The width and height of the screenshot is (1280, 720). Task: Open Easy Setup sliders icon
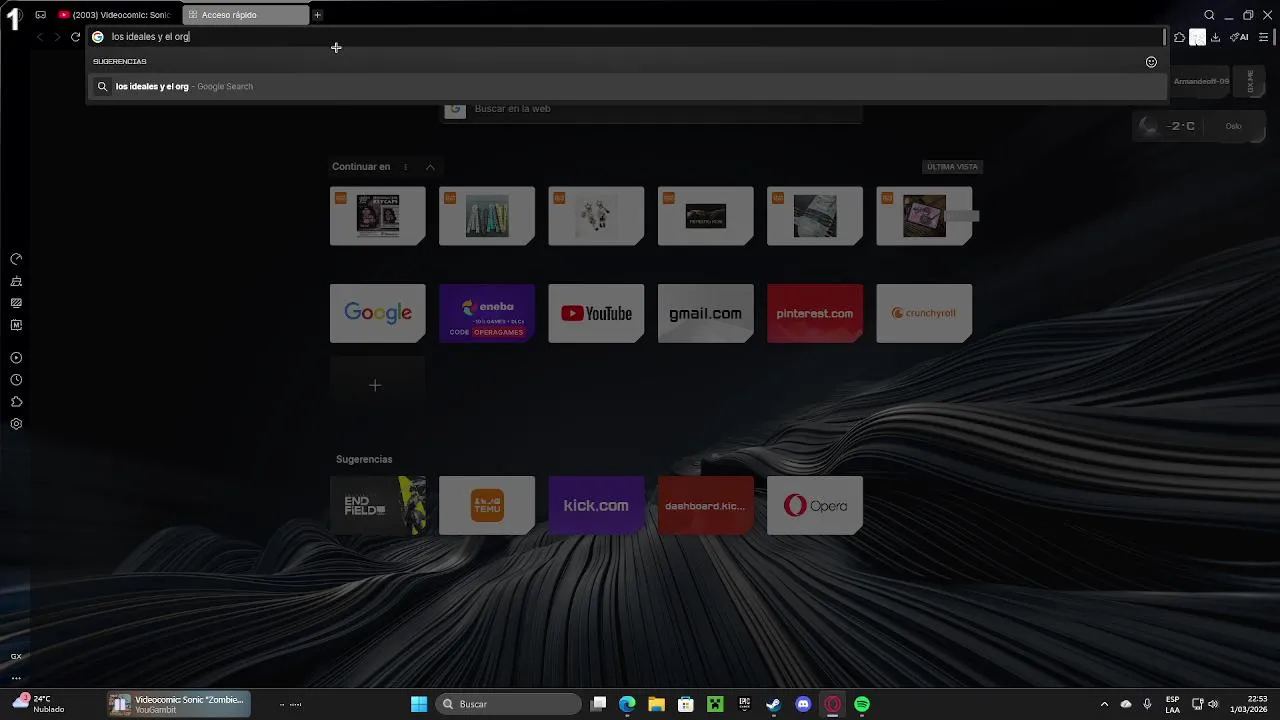click(x=1264, y=37)
